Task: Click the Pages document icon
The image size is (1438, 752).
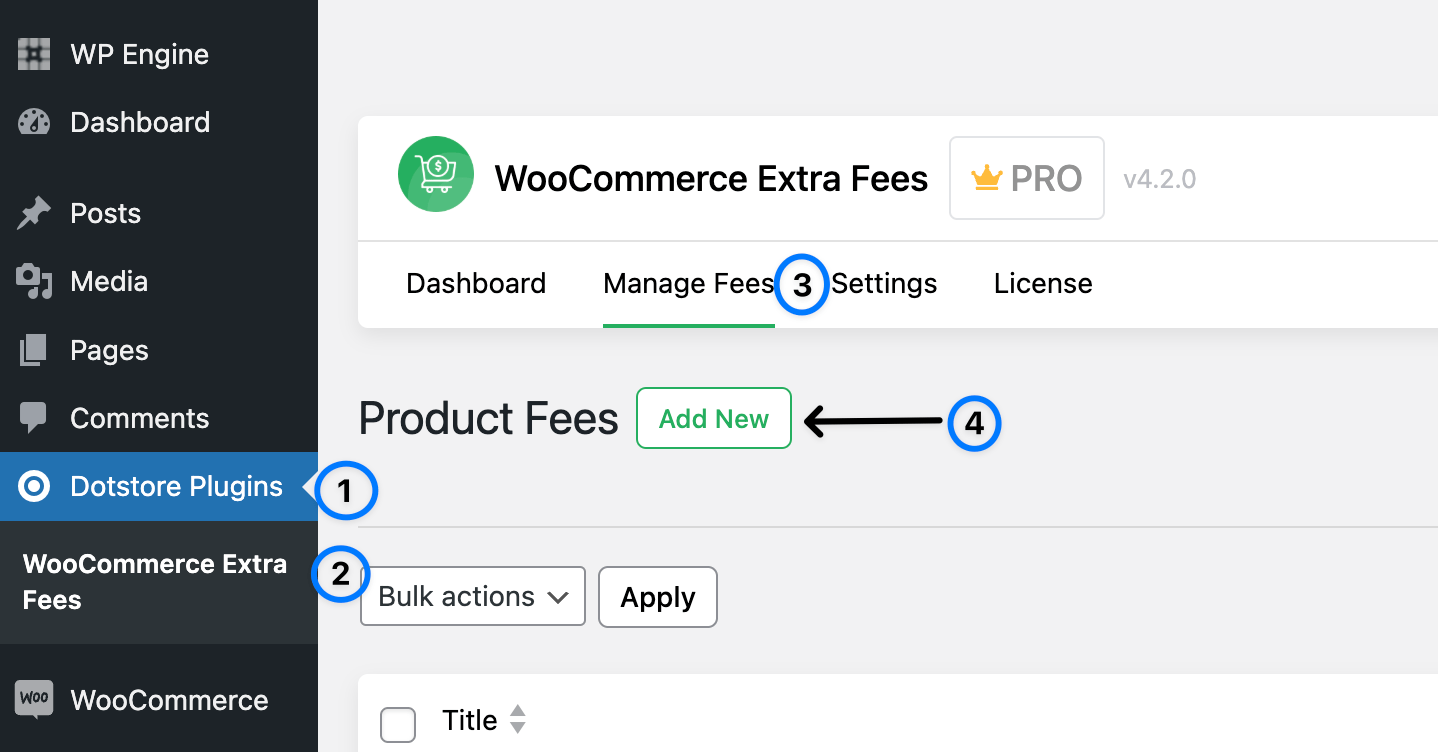Action: click(x=33, y=349)
